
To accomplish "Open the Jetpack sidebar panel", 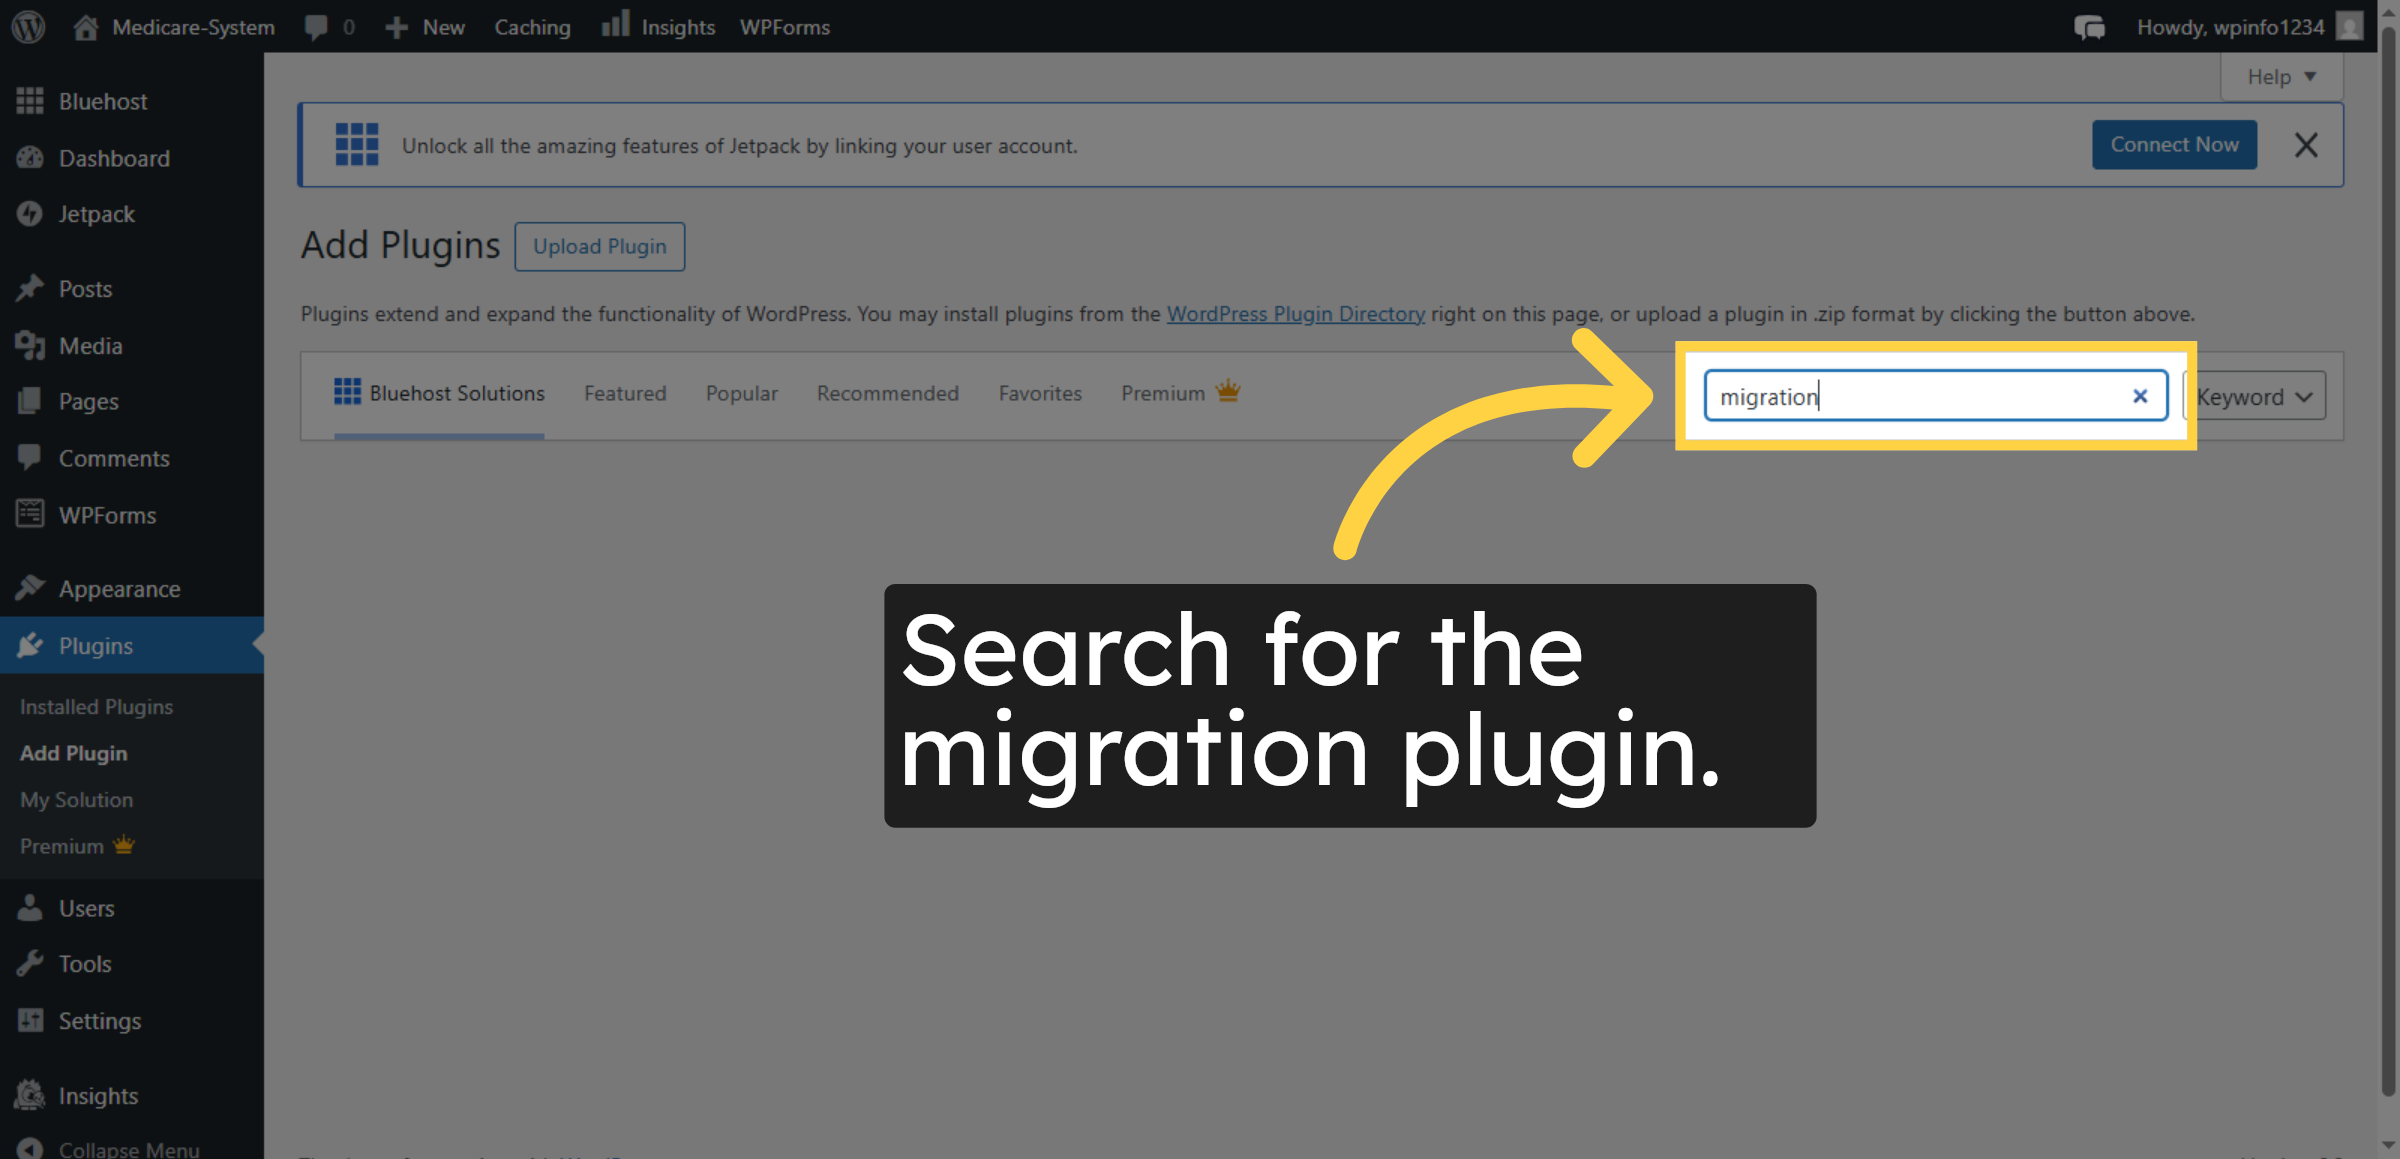I will 96,214.
